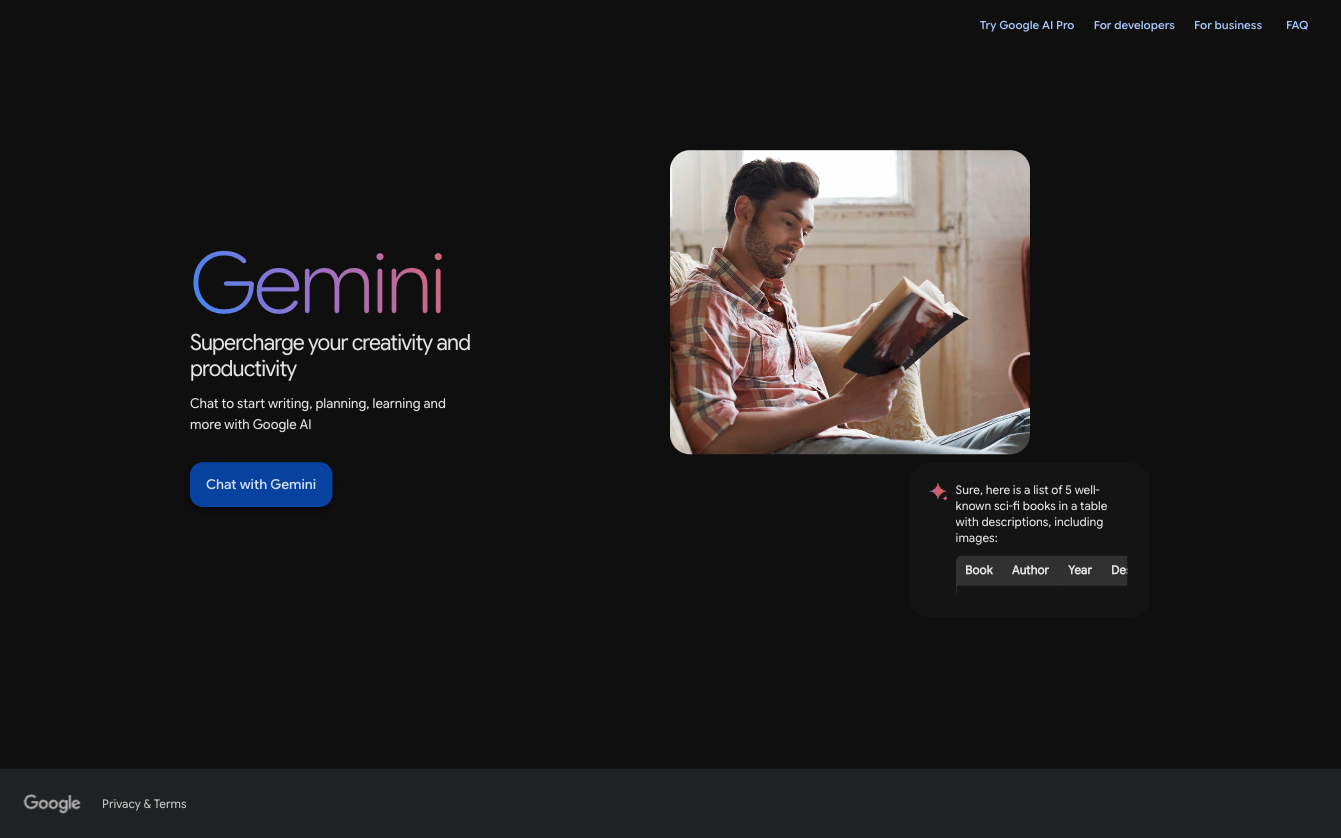The width and height of the screenshot is (1341, 838).
Task: Select the Author column header
Action: click(1030, 570)
